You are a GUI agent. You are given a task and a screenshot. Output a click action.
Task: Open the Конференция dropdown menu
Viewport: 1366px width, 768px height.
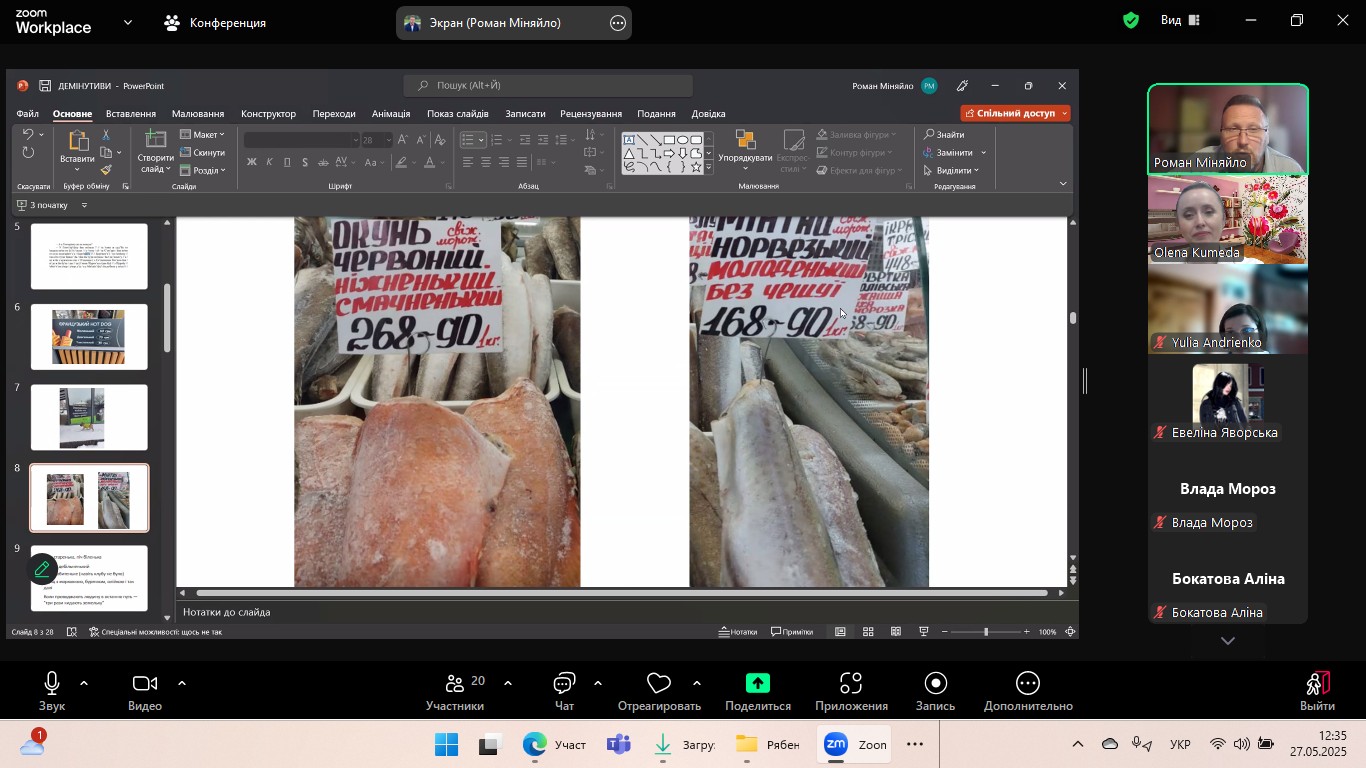[216, 23]
